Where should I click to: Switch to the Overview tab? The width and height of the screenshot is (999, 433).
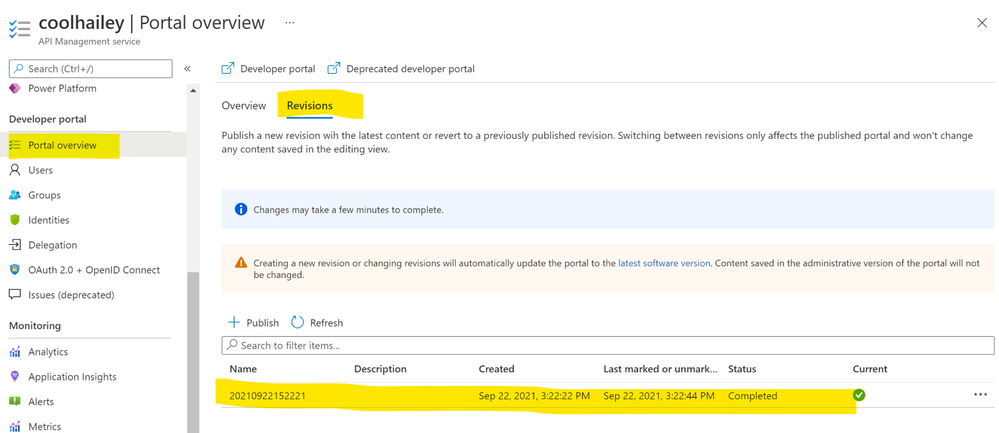coord(244,105)
